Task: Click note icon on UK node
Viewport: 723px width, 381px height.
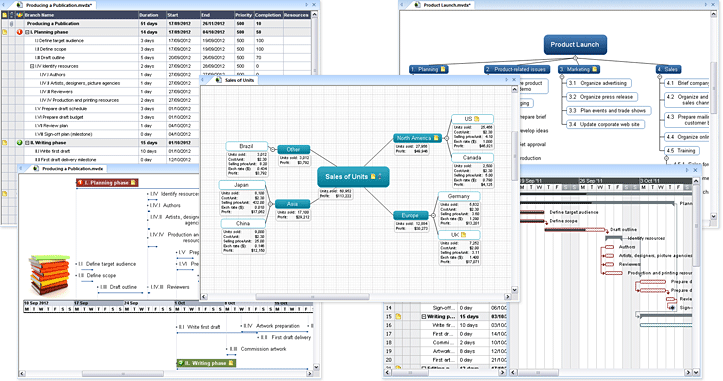Action: (463, 235)
